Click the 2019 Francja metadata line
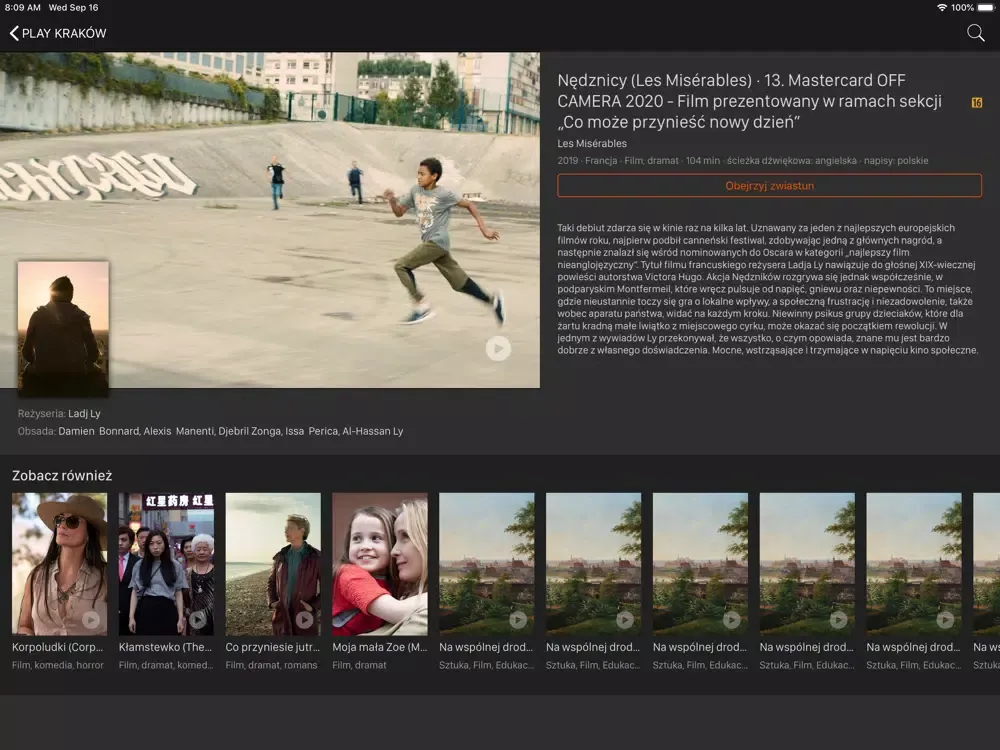The image size is (1000, 750). 742,161
